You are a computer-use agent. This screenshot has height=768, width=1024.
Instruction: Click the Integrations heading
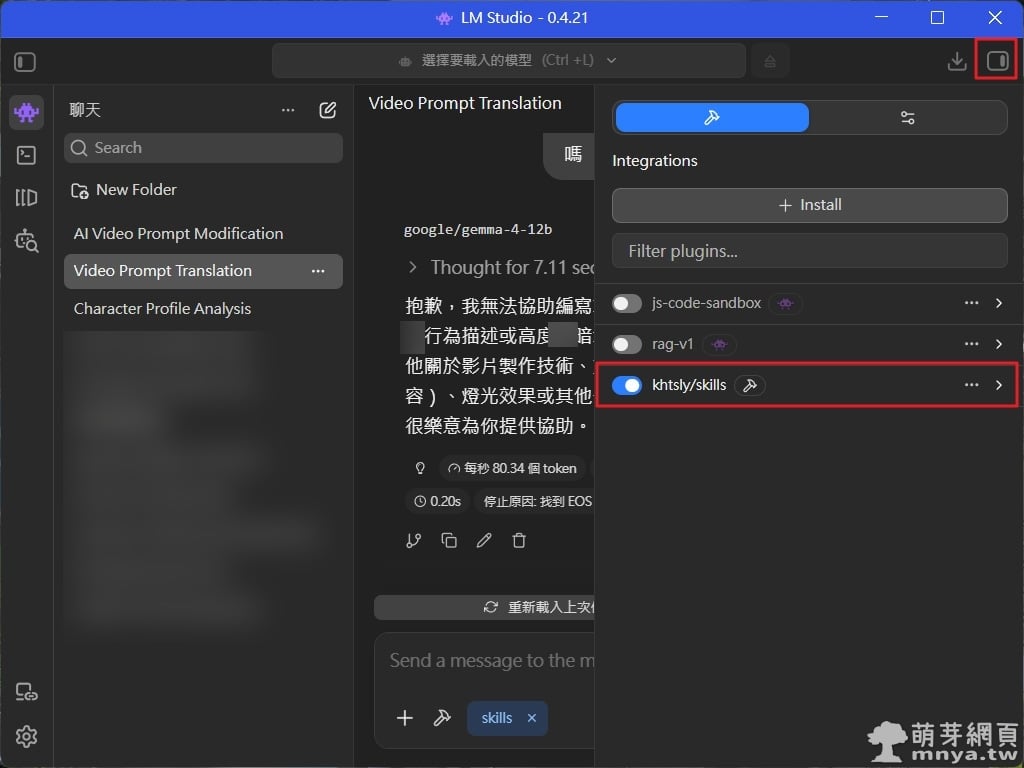pyautogui.click(x=654, y=161)
